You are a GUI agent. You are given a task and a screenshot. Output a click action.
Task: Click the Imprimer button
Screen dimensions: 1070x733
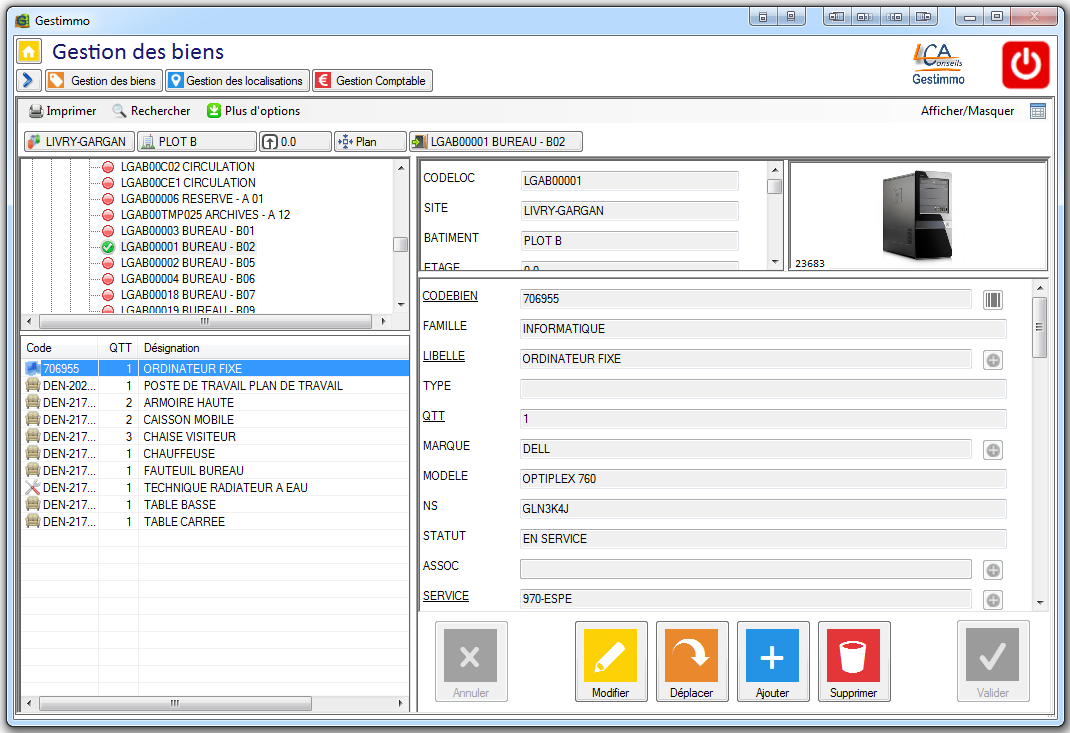tap(62, 111)
